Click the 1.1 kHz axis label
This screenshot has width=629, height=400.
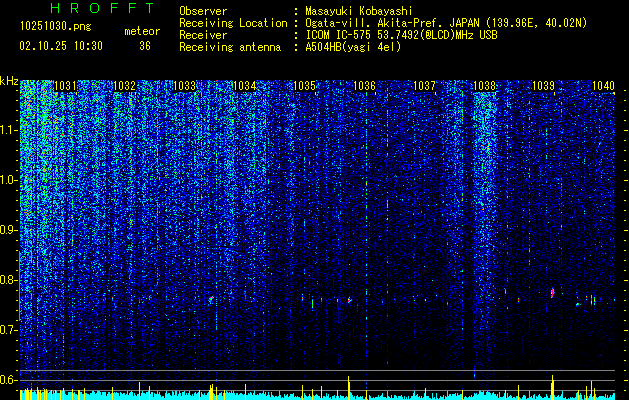pyautogui.click(x=9, y=130)
